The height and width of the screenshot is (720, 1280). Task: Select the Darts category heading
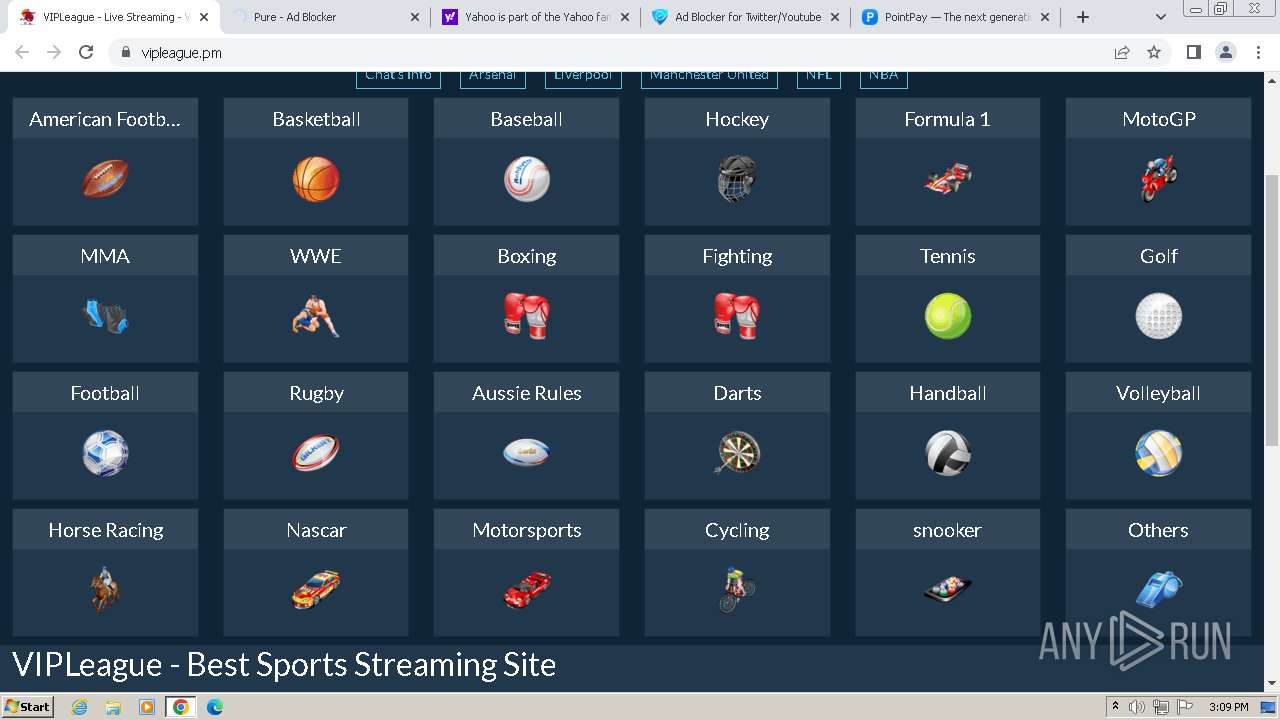[737, 393]
